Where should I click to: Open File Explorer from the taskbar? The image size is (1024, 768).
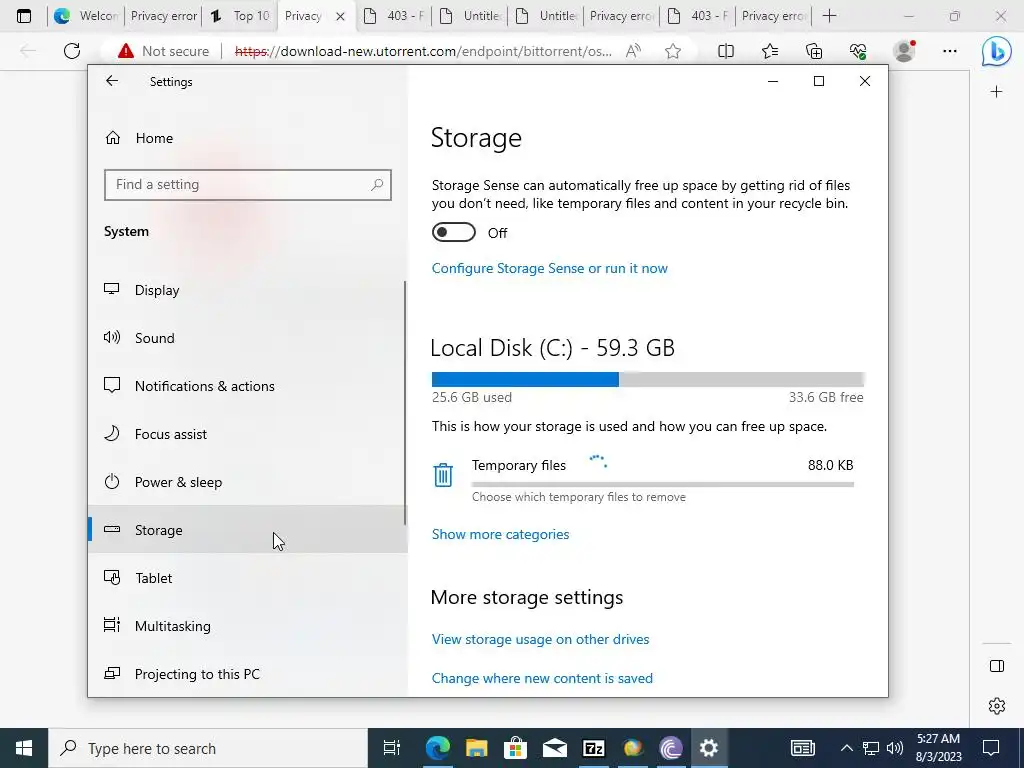point(477,748)
